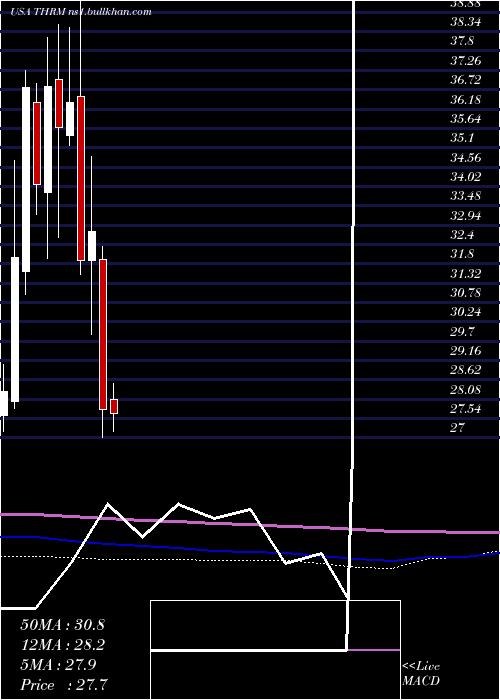The height and width of the screenshot is (700, 500).
Task: Select the 32.4 price axis label
Action: click(x=462, y=235)
